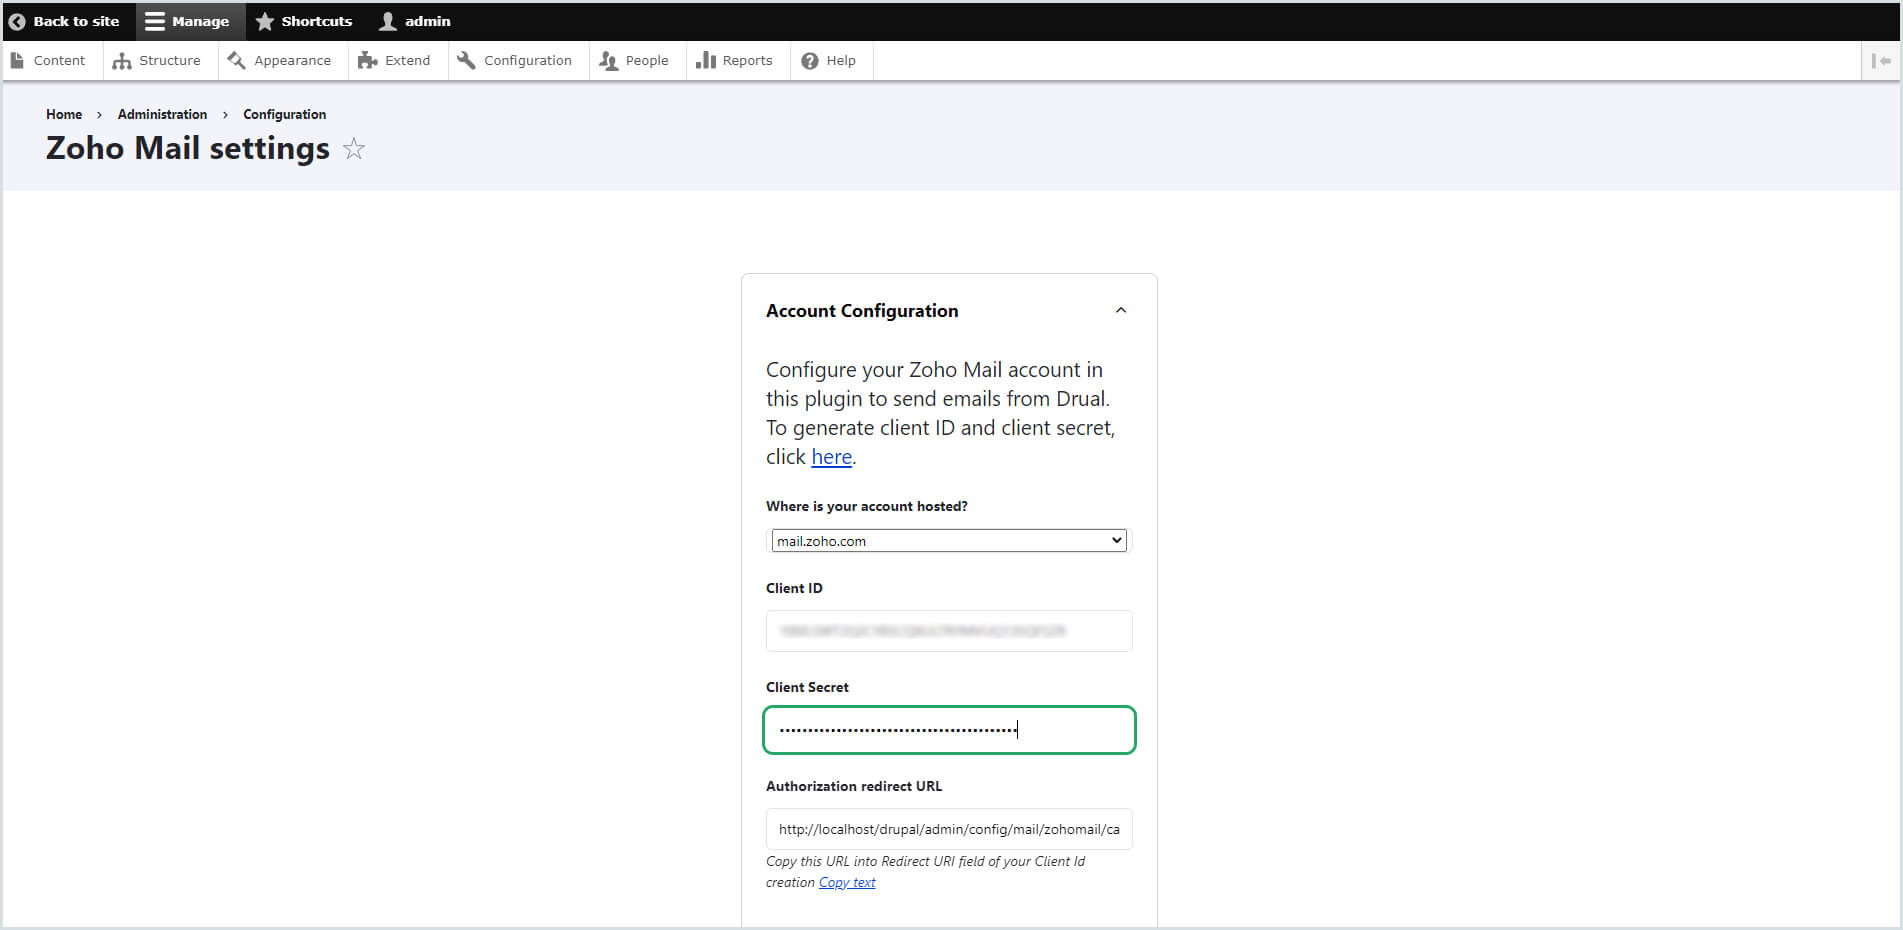Screen dimensions: 1903x930
Task: Click the Shortcuts star icon
Action: tap(265, 21)
